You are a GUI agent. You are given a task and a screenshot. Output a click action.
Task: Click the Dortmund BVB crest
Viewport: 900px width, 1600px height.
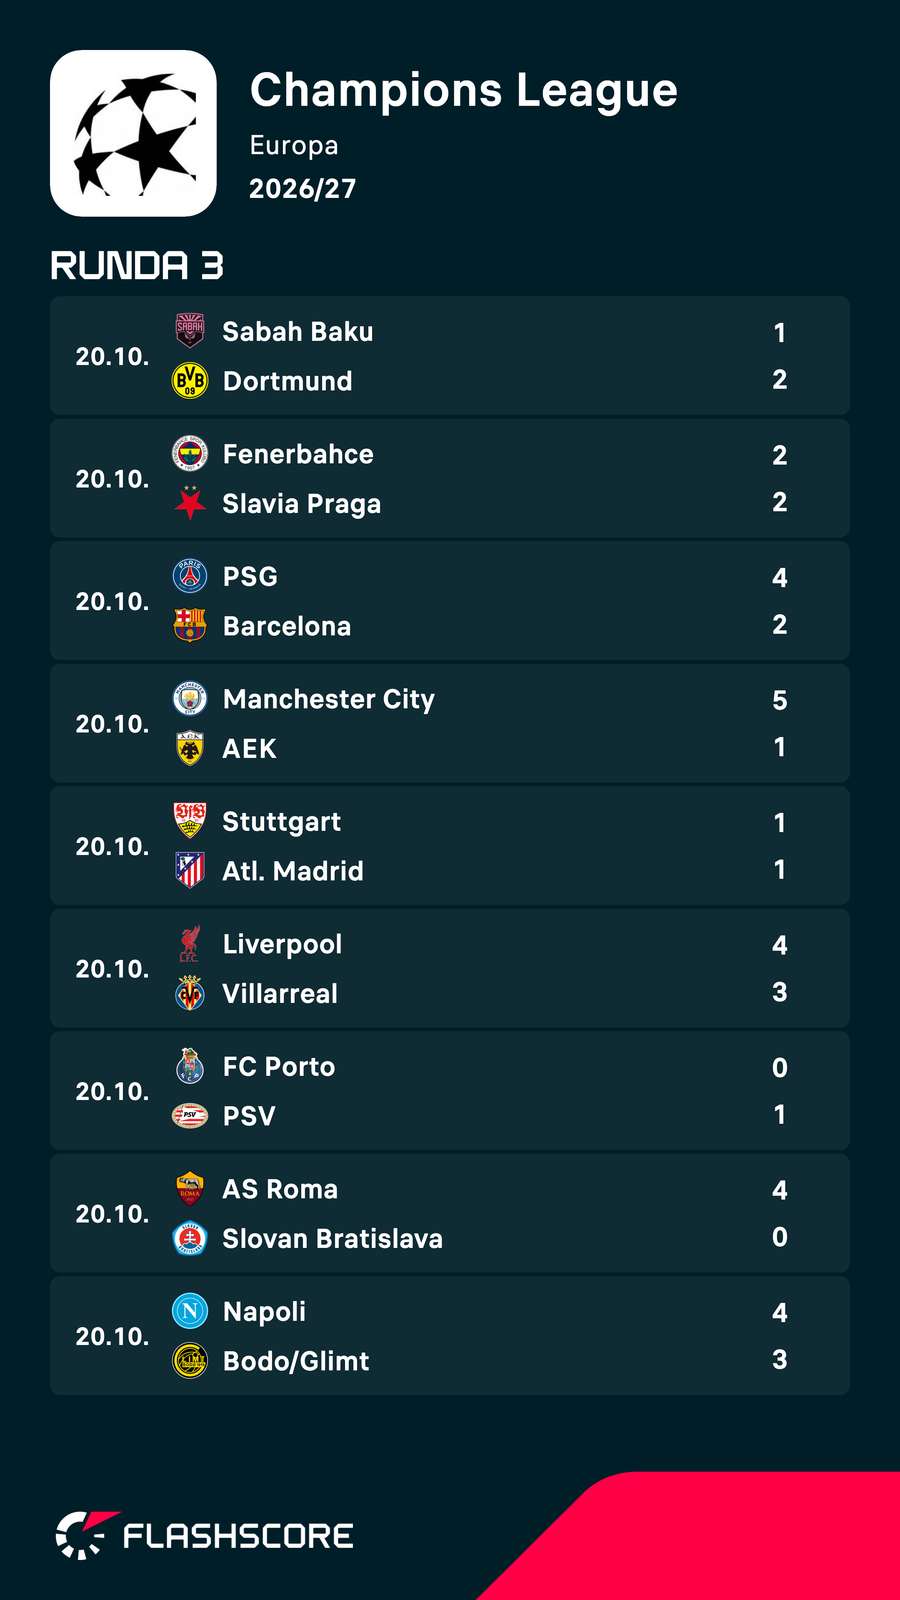190,380
